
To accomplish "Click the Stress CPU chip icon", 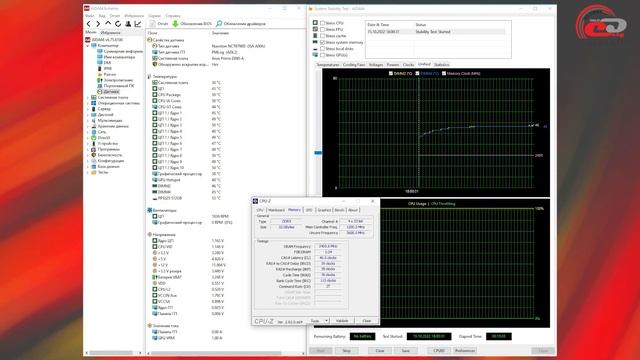I will tap(315, 23).
